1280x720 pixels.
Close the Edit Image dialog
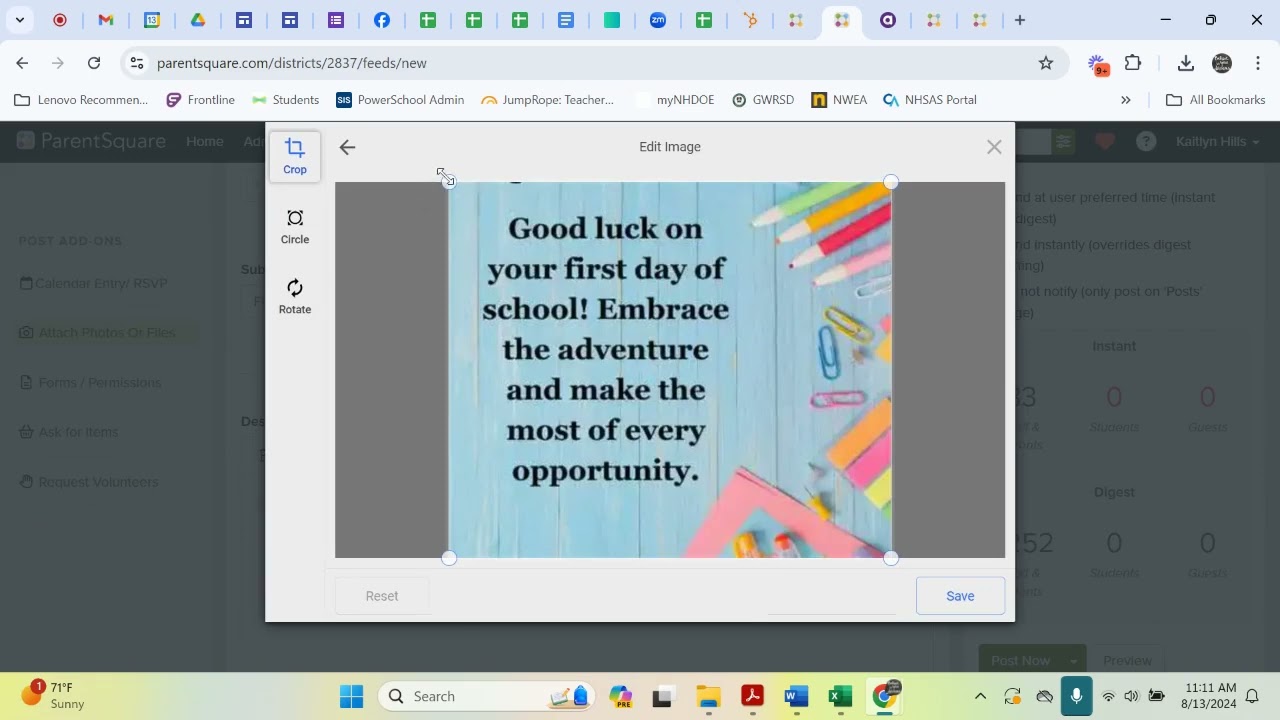994,147
